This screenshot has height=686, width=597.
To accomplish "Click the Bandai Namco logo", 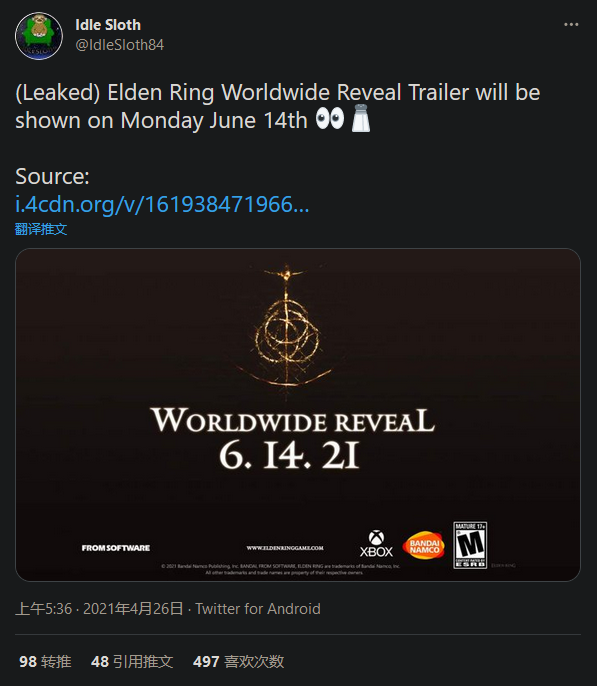I will [423, 545].
